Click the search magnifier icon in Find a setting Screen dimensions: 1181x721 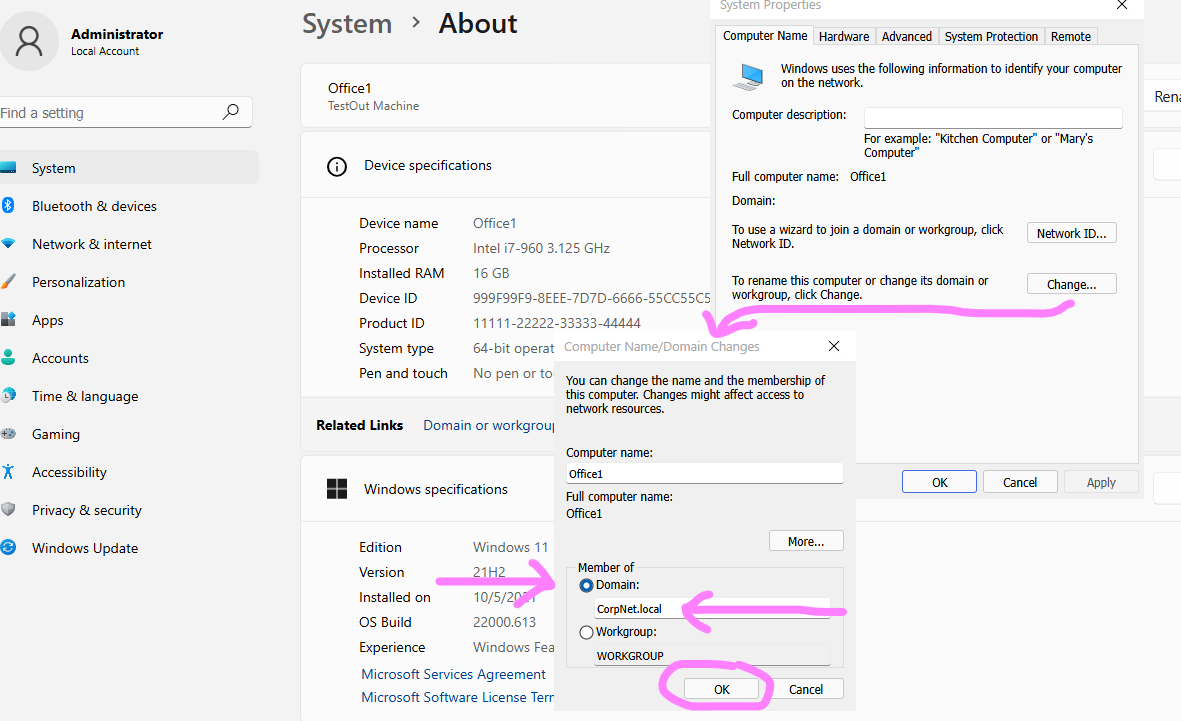click(x=230, y=112)
